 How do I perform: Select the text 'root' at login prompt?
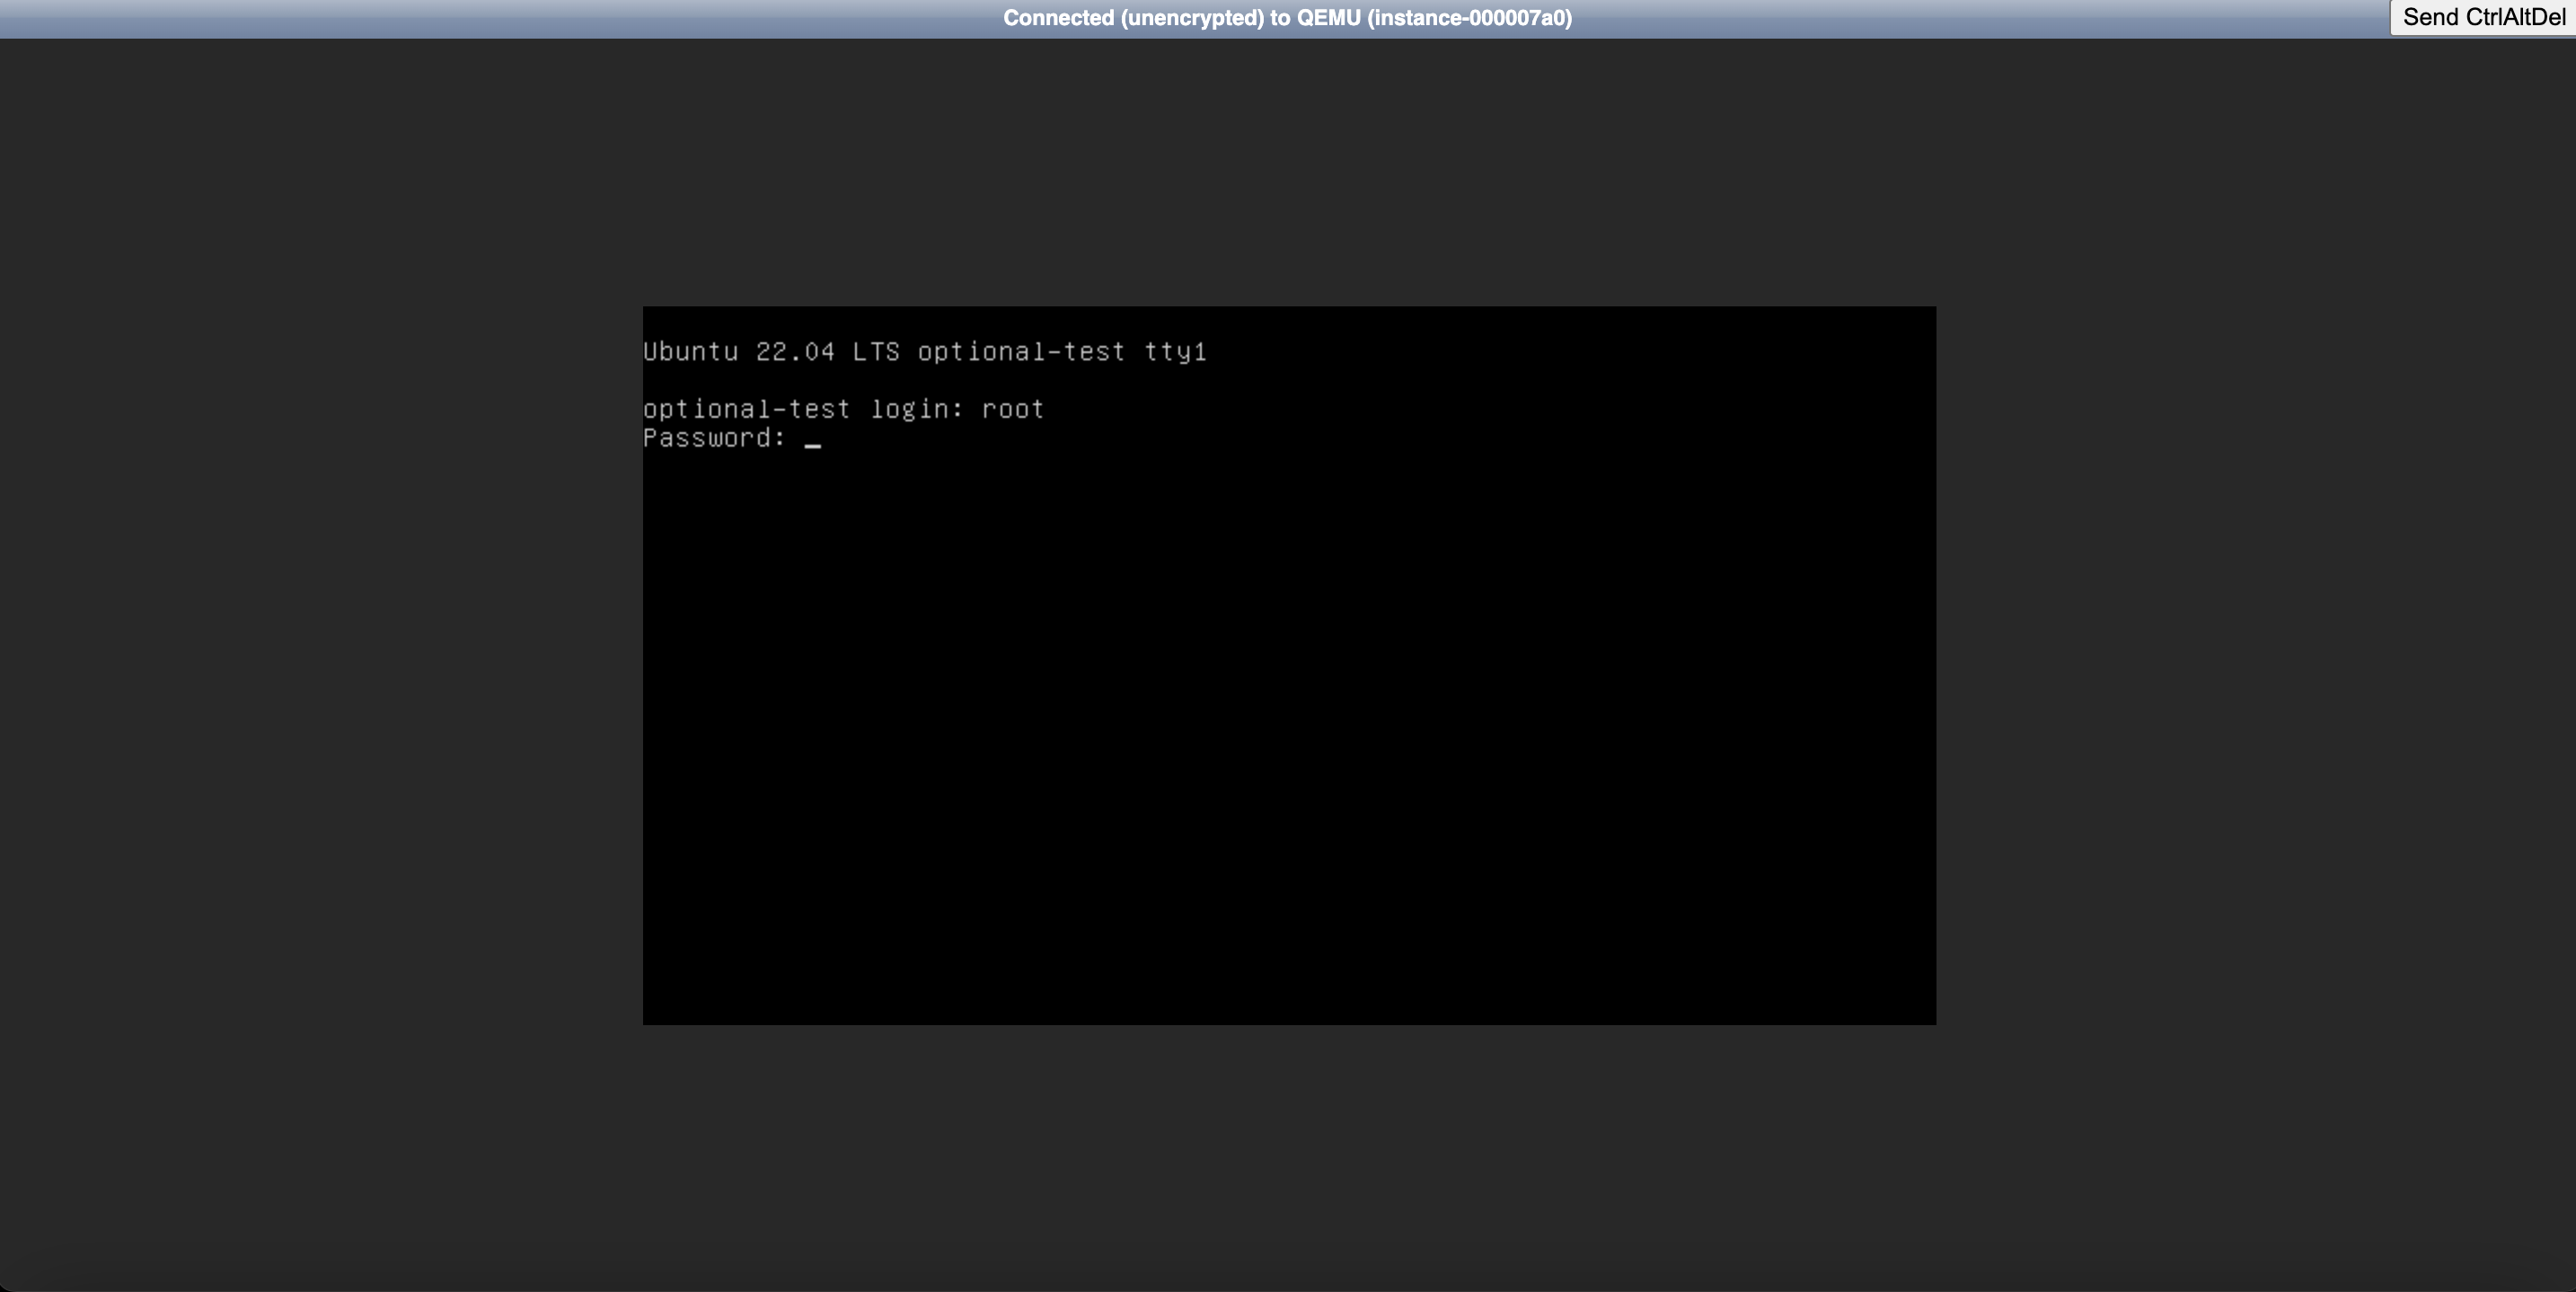pyautogui.click(x=1012, y=408)
